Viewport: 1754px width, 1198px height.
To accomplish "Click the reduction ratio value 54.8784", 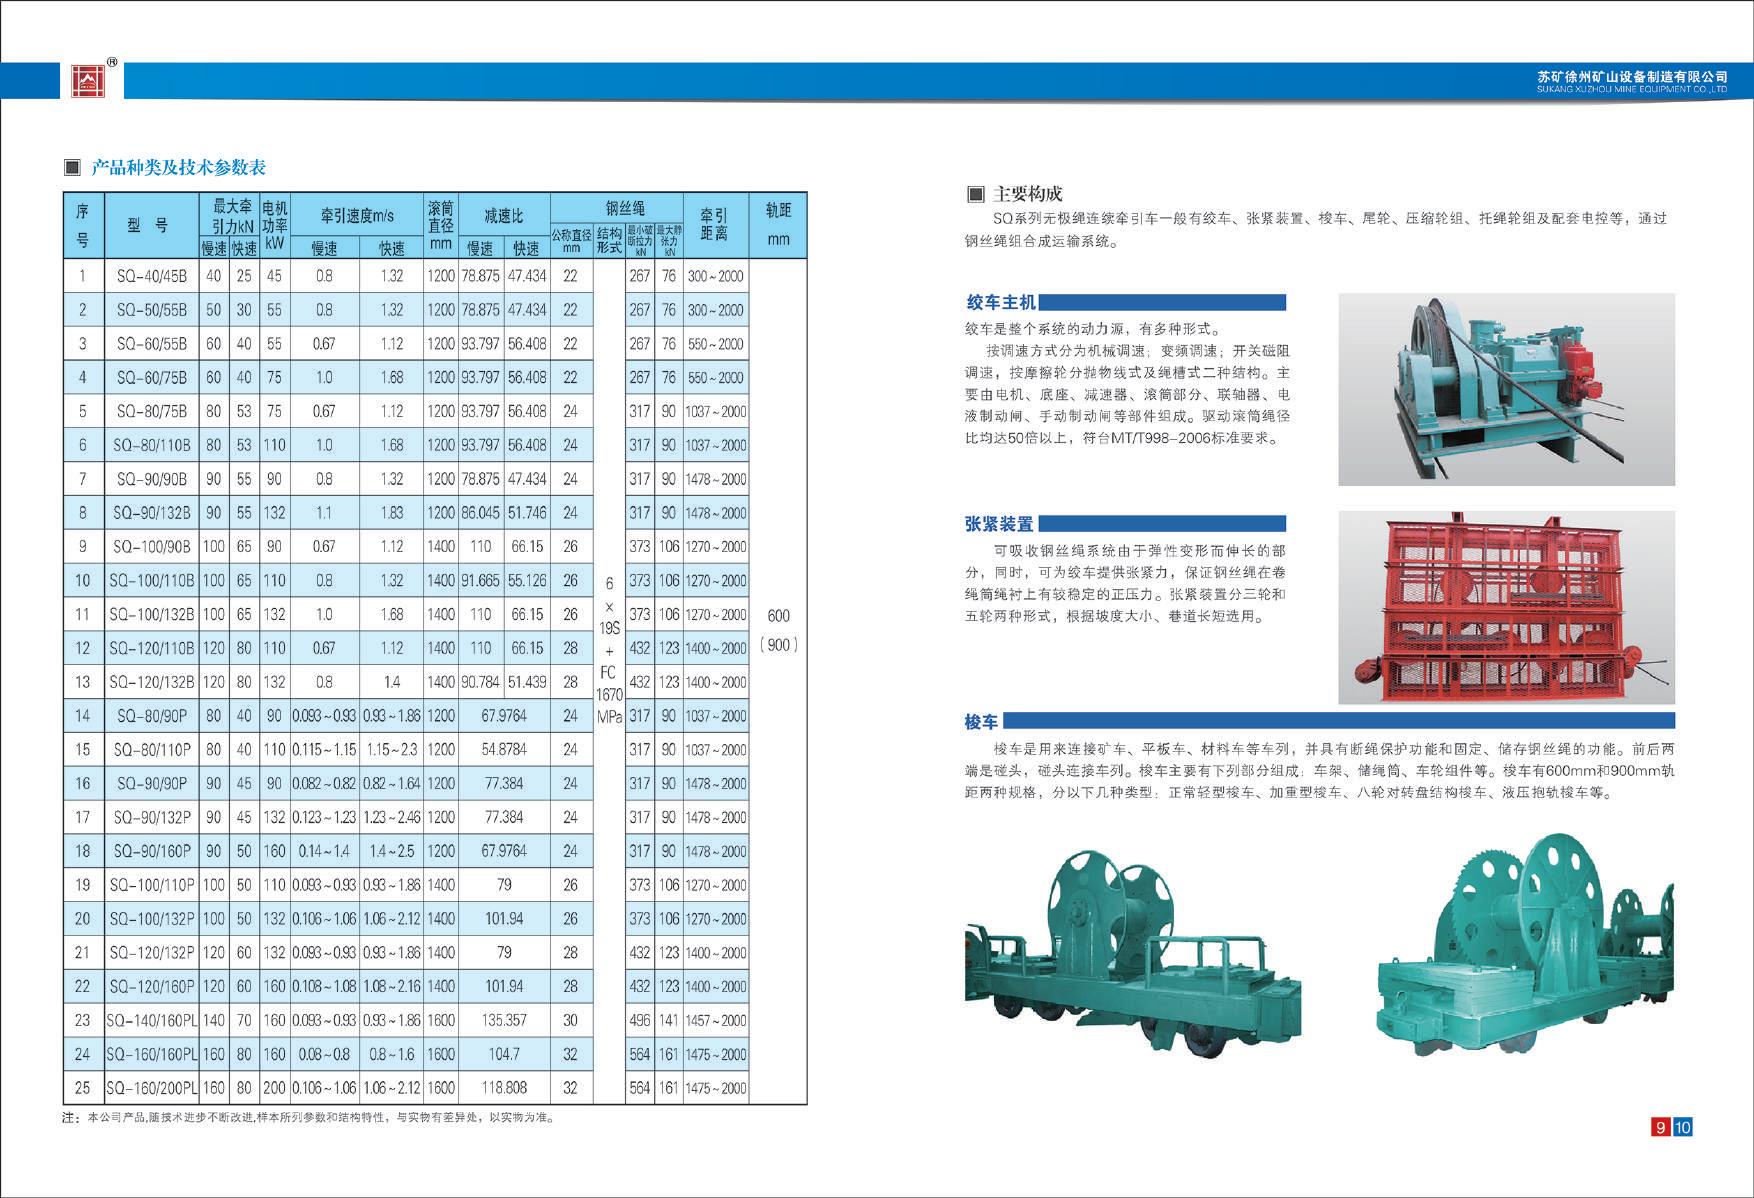I will coord(504,749).
